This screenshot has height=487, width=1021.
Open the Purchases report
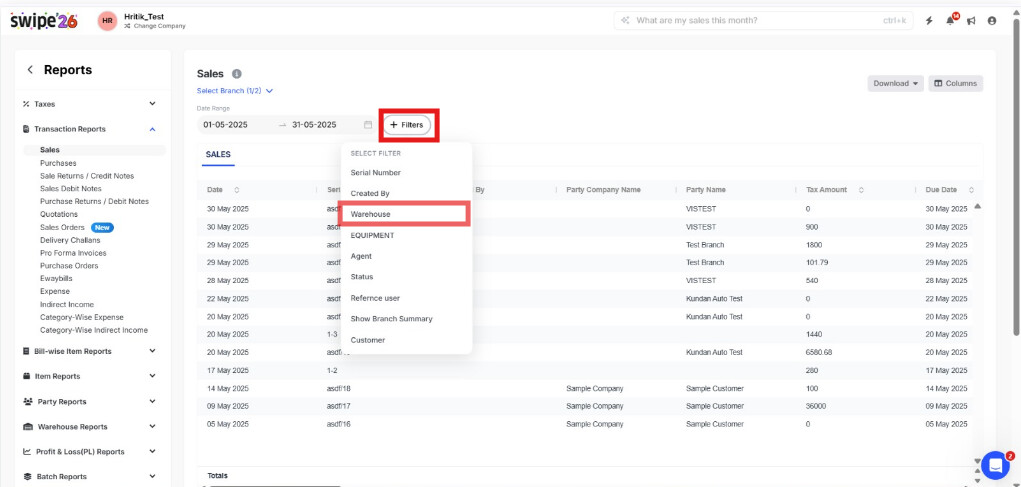(58, 163)
